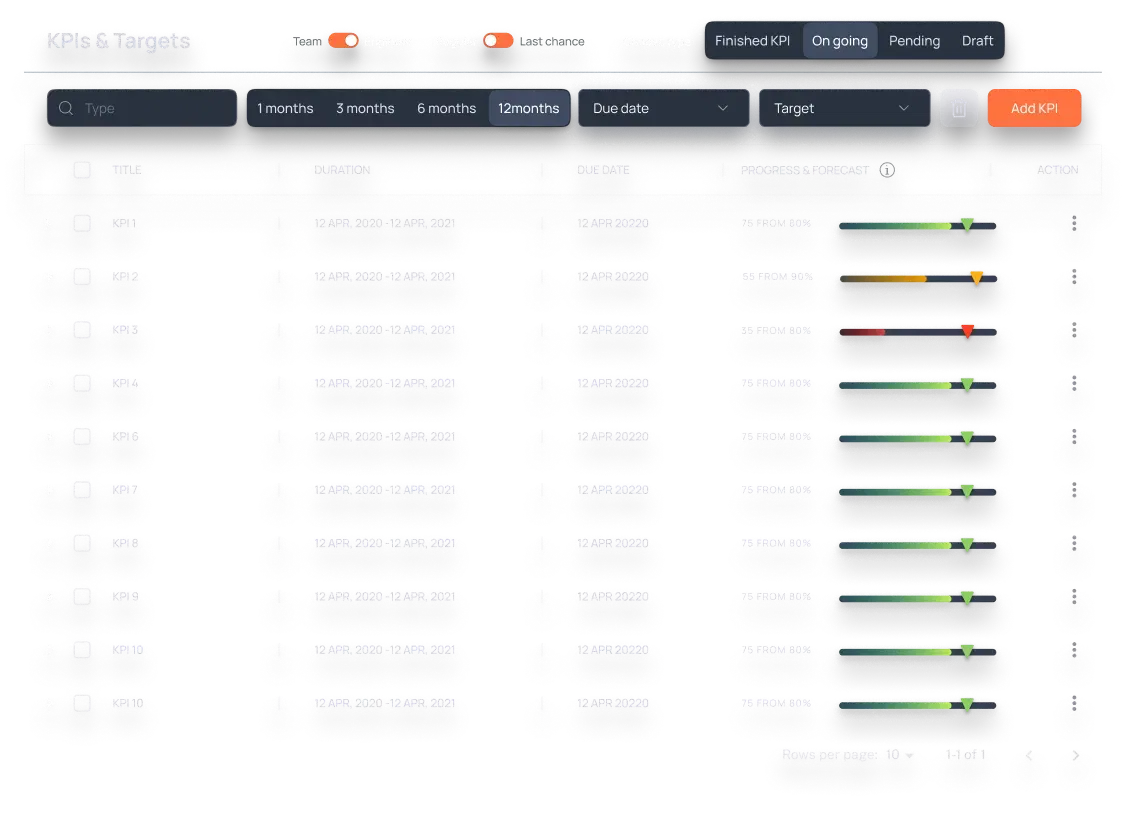Toggle the Team switch

point(343,41)
